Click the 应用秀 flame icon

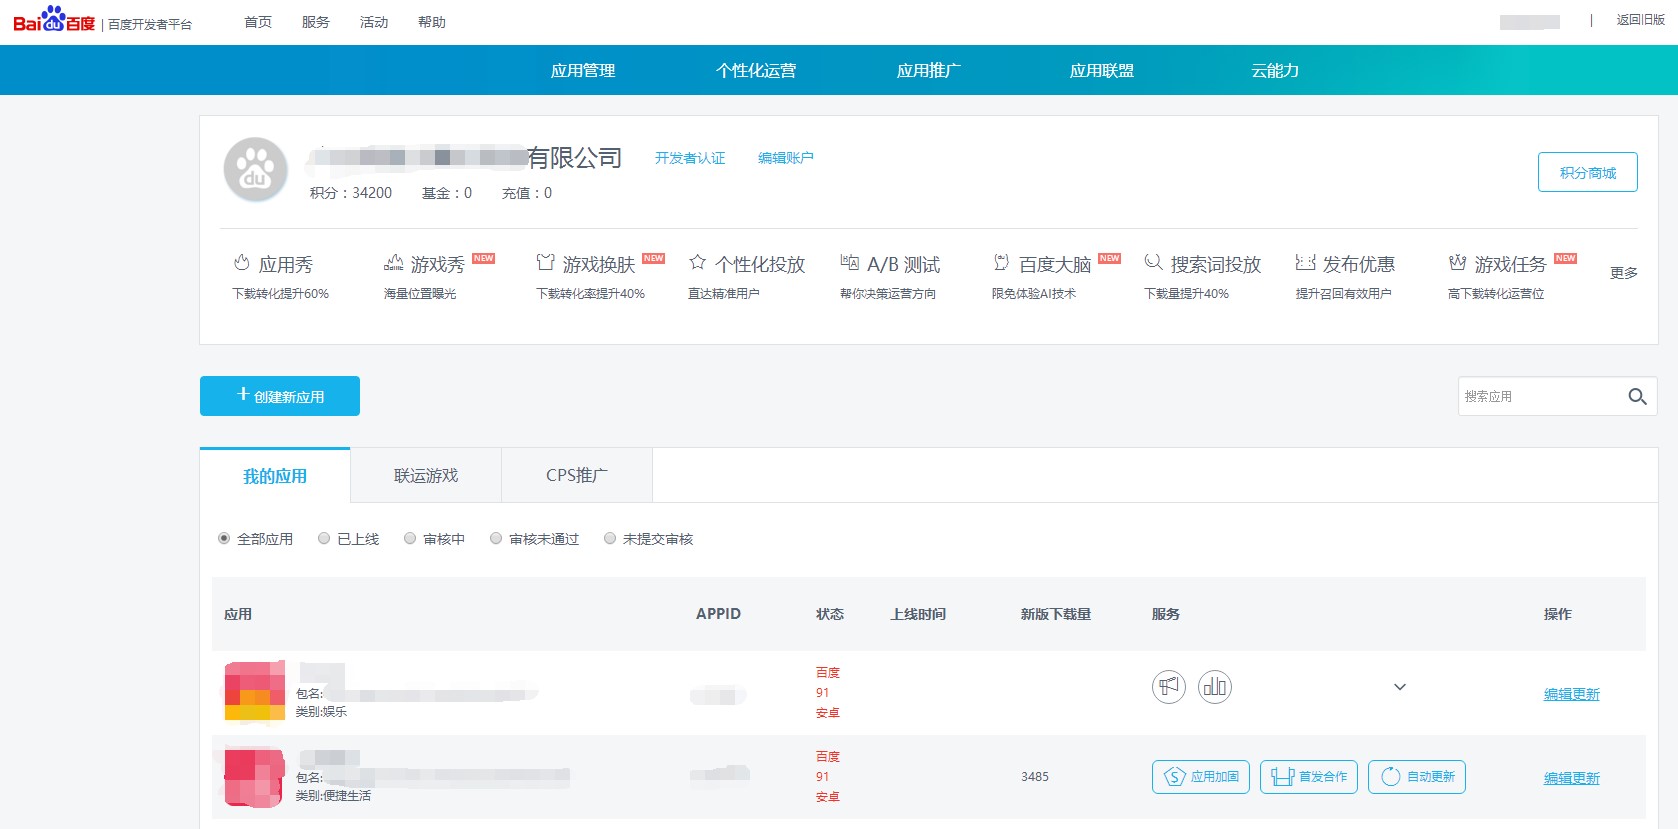pyautogui.click(x=241, y=263)
